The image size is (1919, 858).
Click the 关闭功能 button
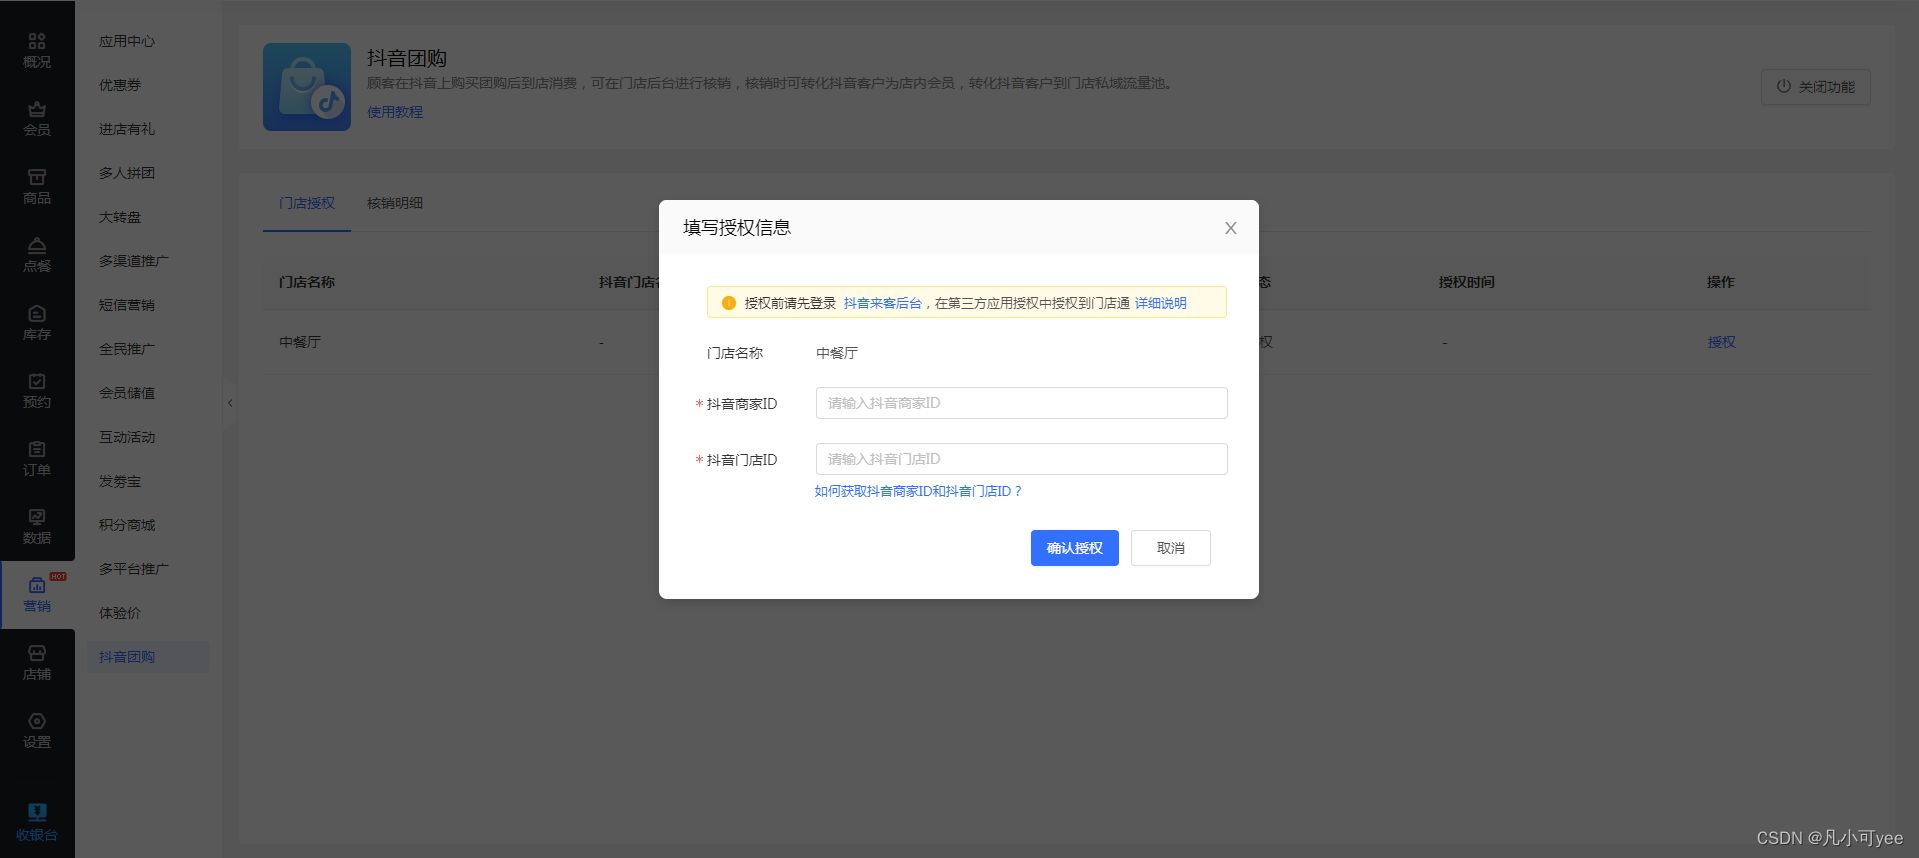(1816, 87)
